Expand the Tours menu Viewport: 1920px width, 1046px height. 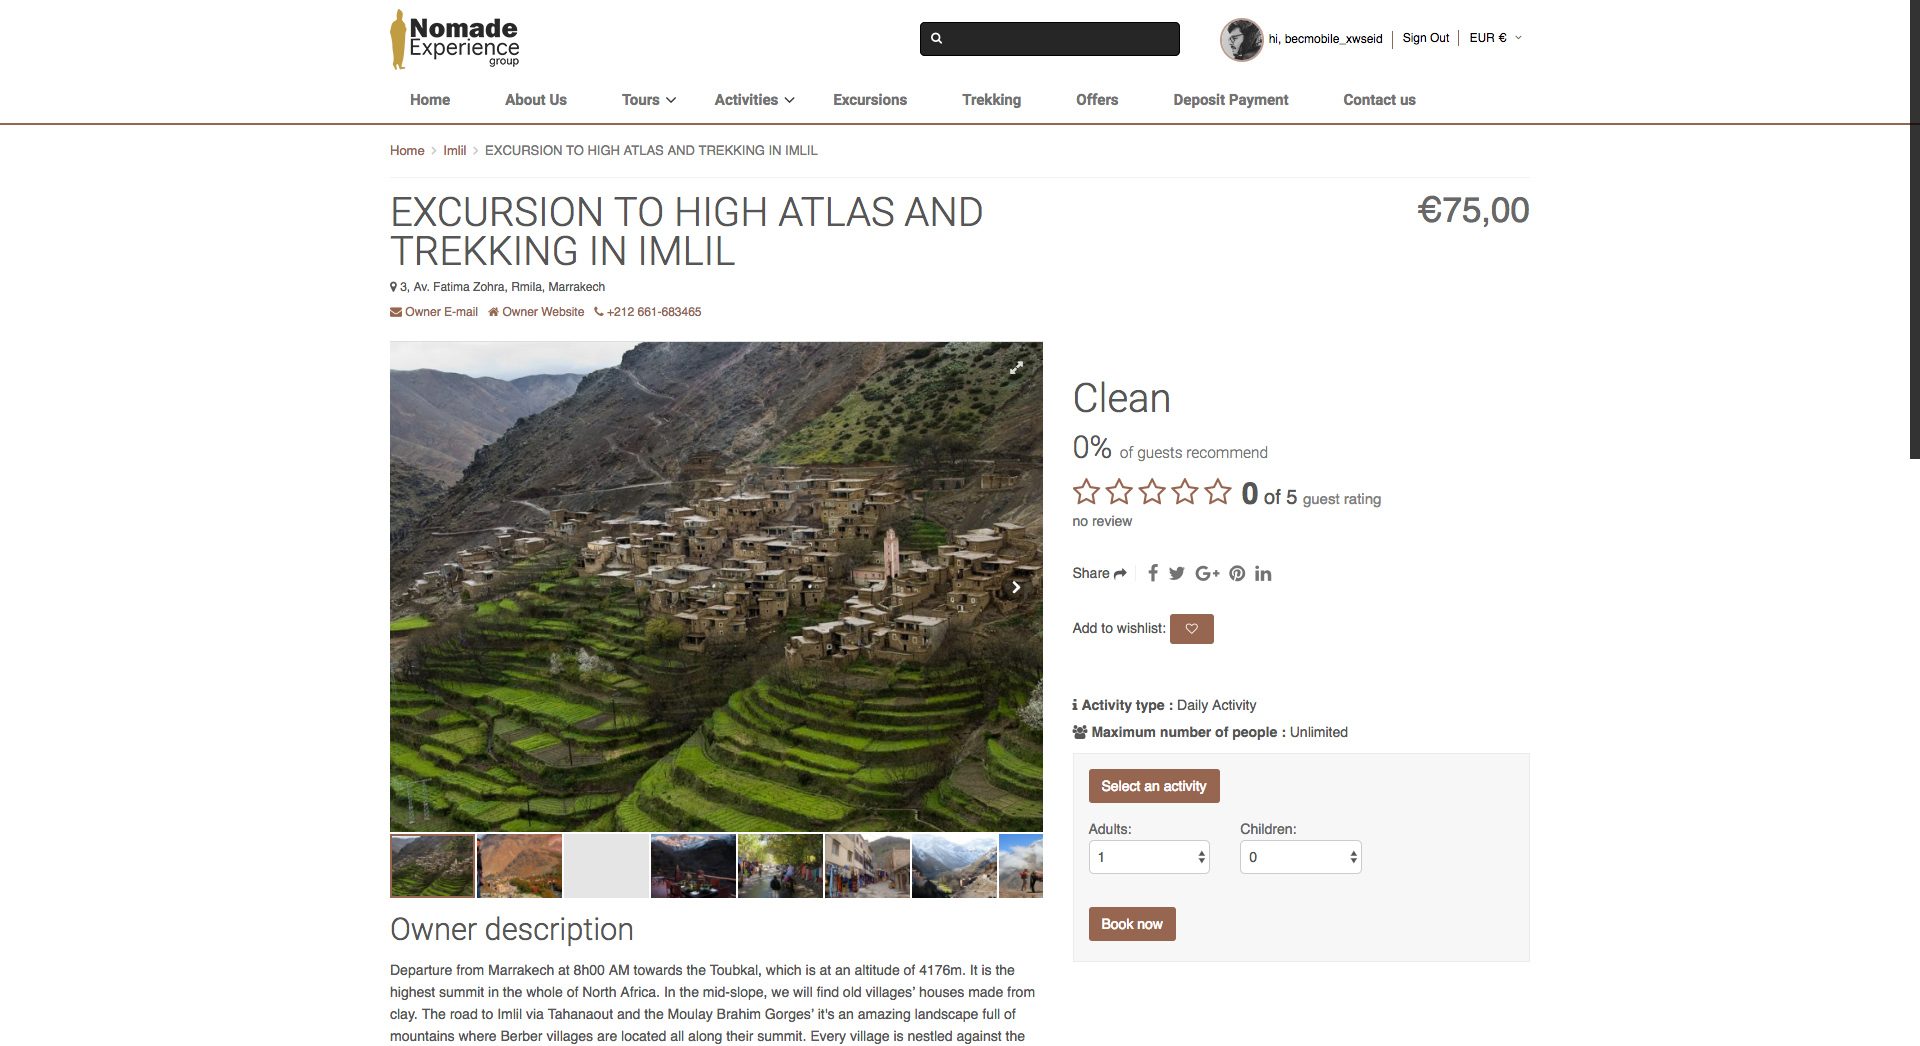click(x=649, y=100)
